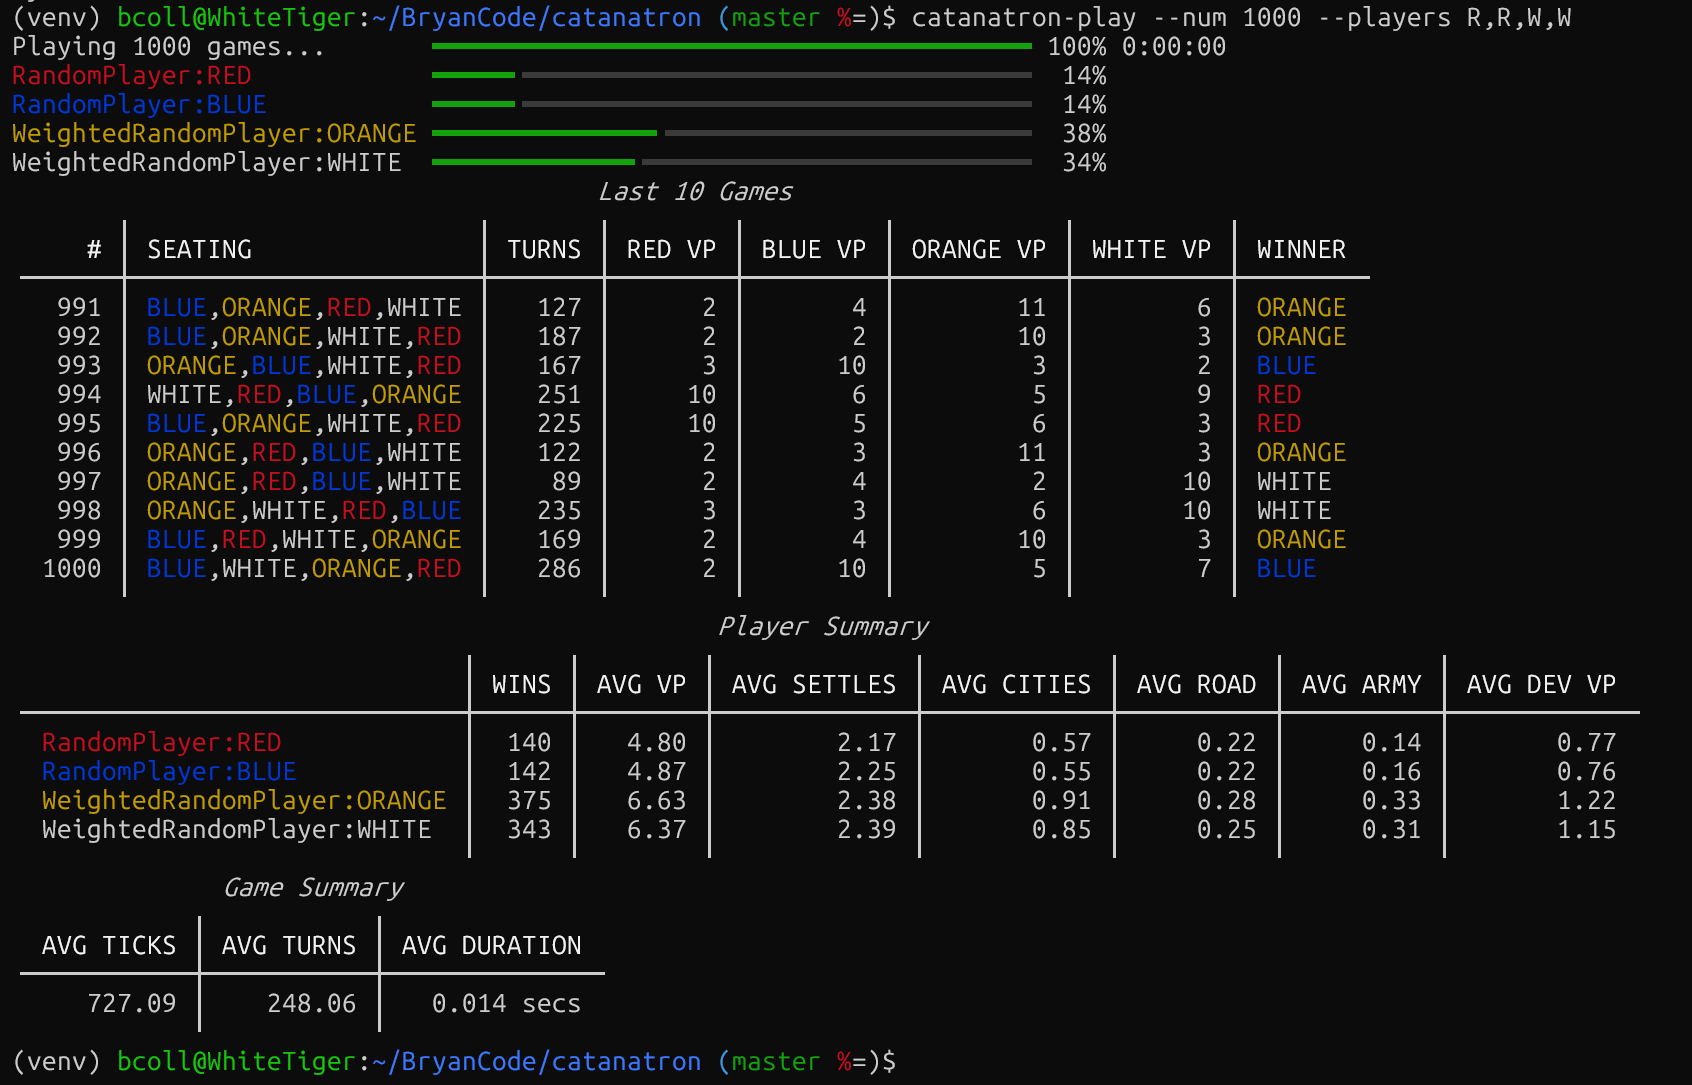Click the wins value 375 for ORANGE

[529, 801]
